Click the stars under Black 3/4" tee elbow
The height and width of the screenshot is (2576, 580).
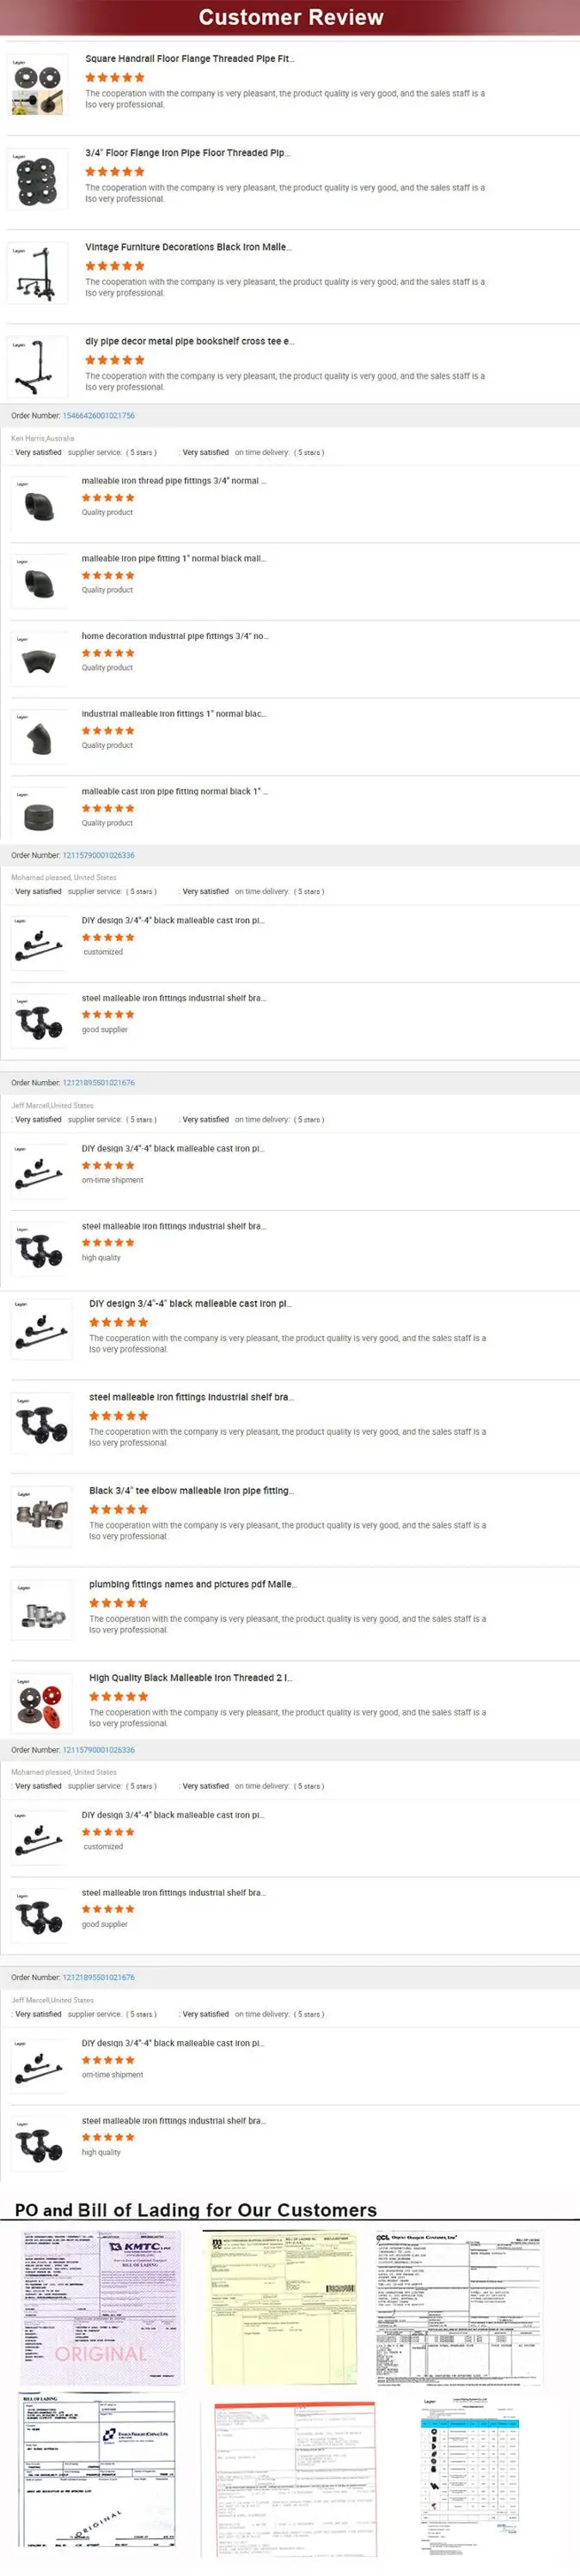point(118,1510)
